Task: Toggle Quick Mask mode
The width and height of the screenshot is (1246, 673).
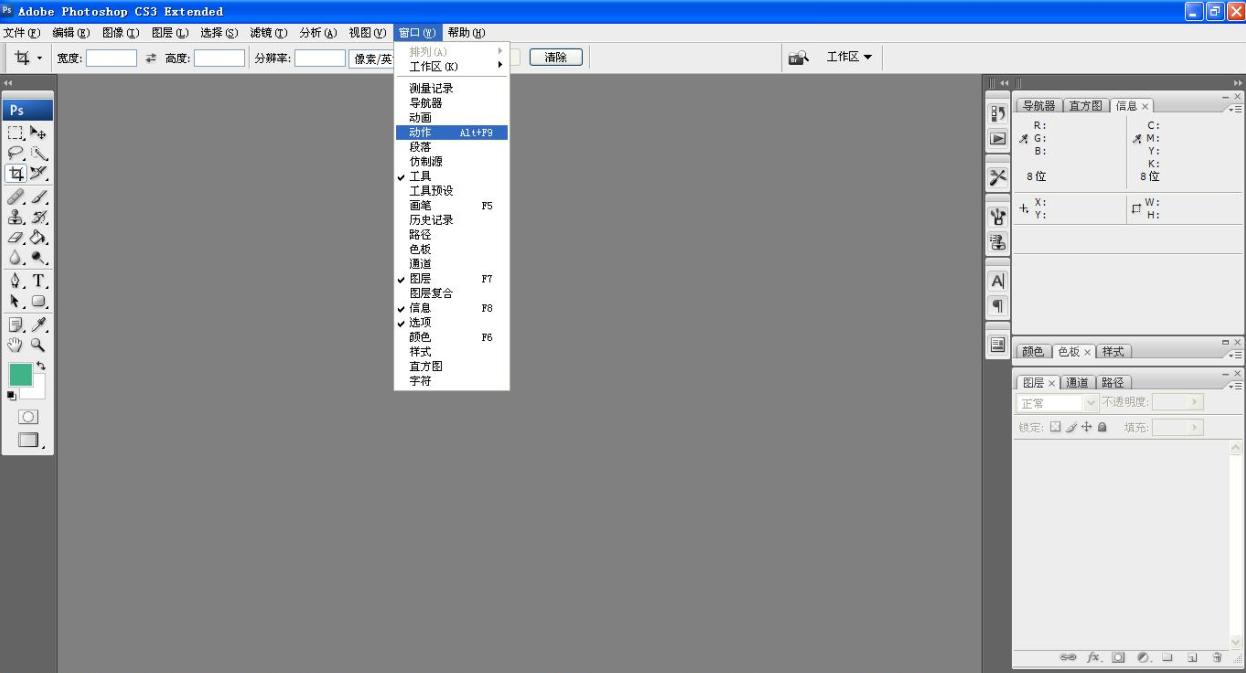Action: pyautogui.click(x=28, y=417)
